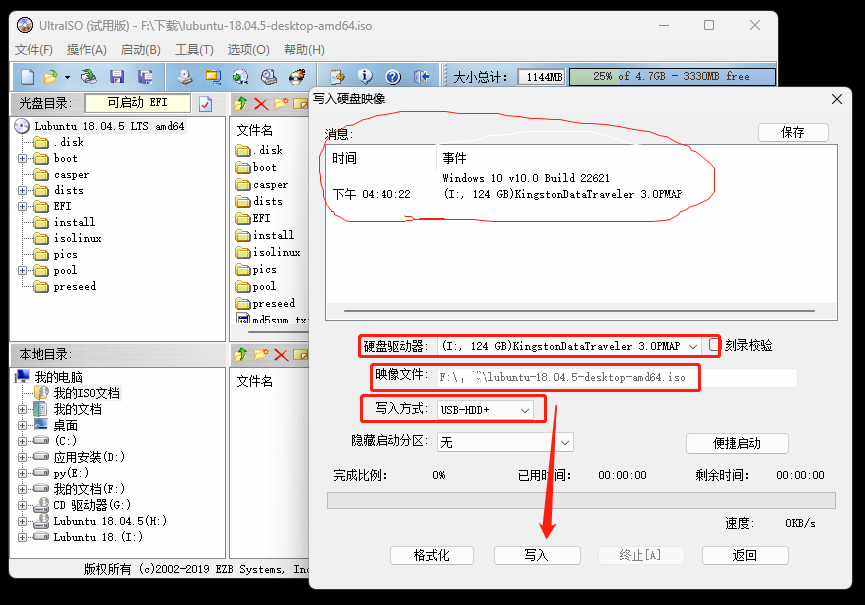Image resolution: width=865 pixels, height=605 pixels.
Task: Expand the boot folder in disc tree
Action: coord(23,159)
